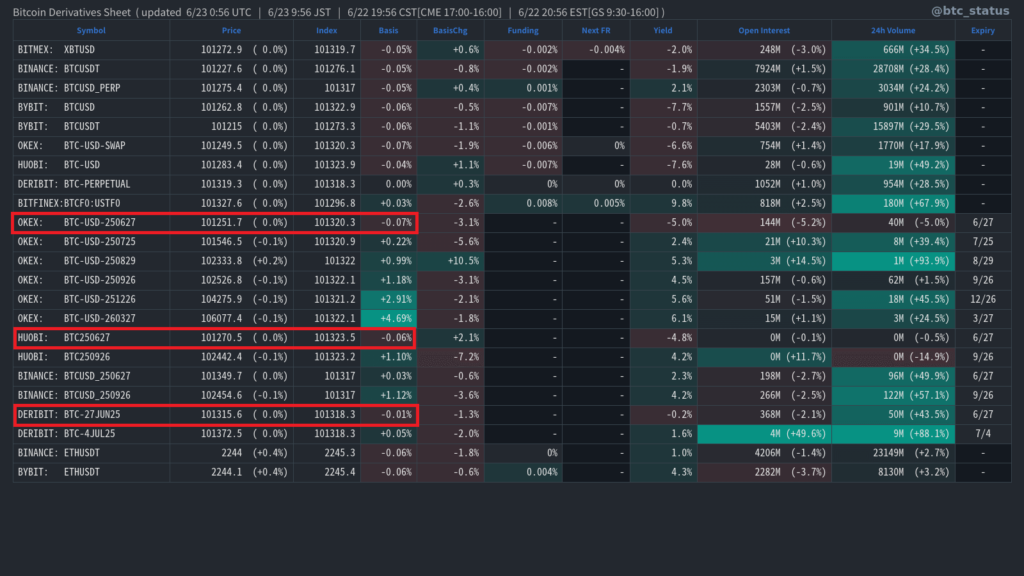The width and height of the screenshot is (1024, 576).
Task: Select the OKEX: BTC-USD-250926 symbol cell
Action: pyautogui.click(x=91, y=280)
